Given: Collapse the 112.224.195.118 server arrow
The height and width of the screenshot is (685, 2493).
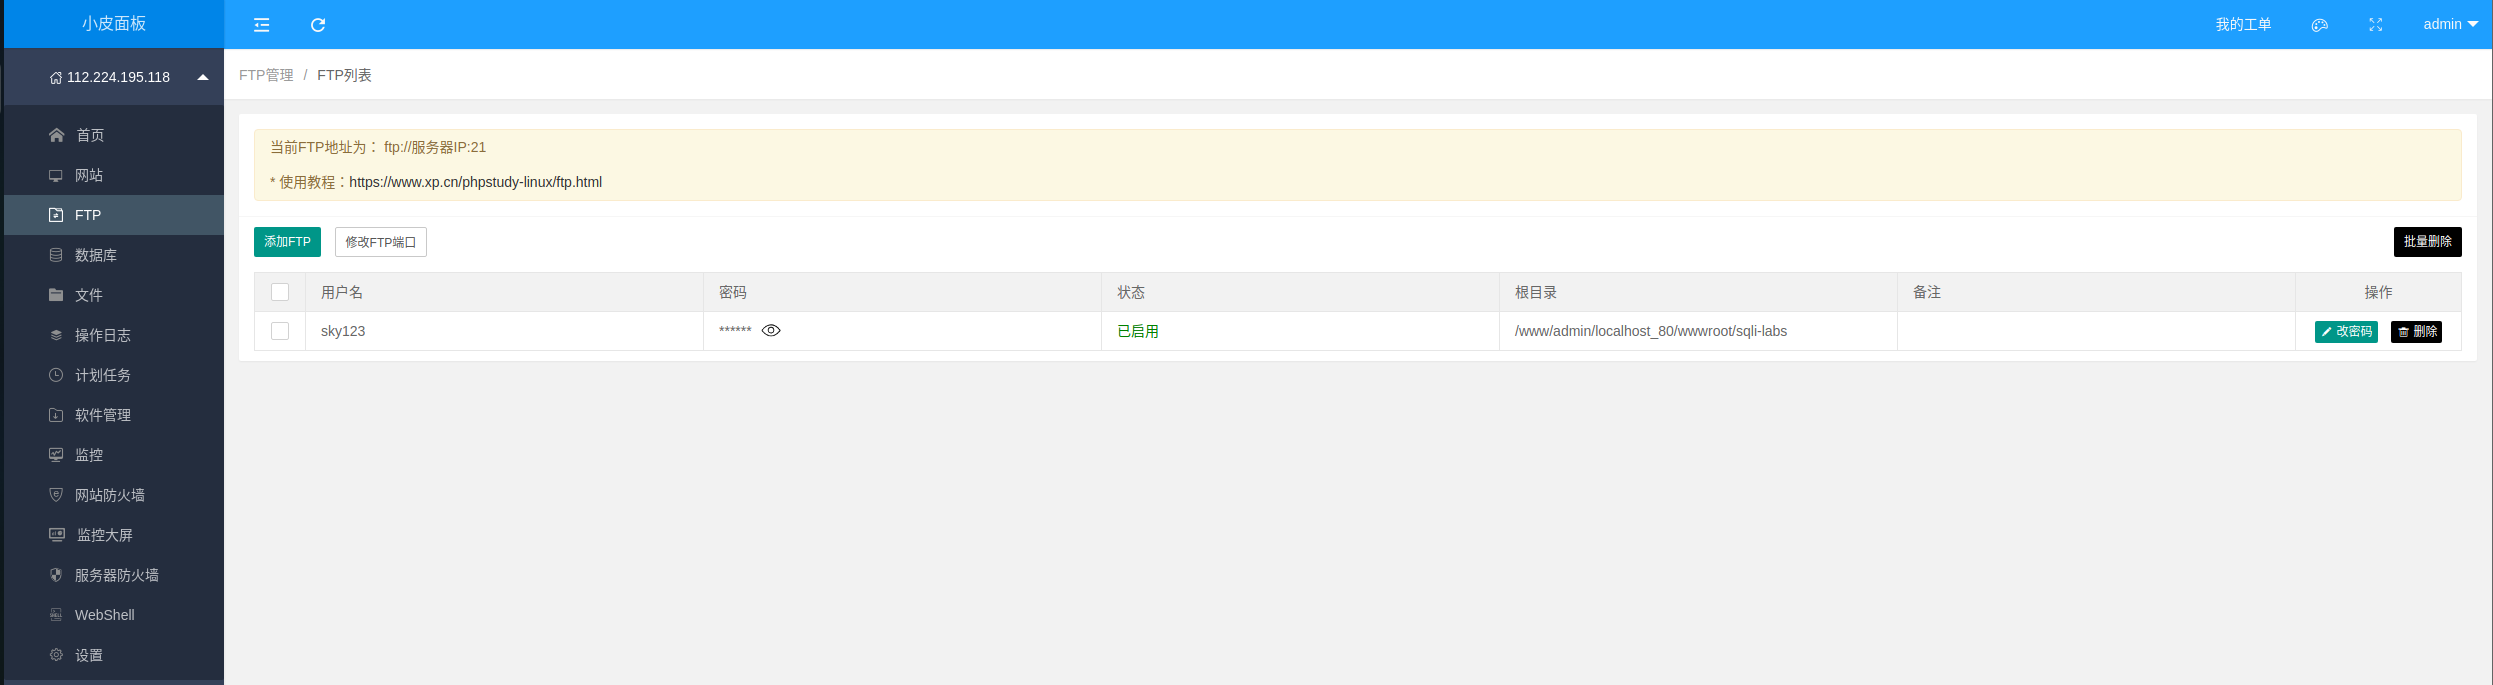Looking at the screenshot, I should (203, 77).
